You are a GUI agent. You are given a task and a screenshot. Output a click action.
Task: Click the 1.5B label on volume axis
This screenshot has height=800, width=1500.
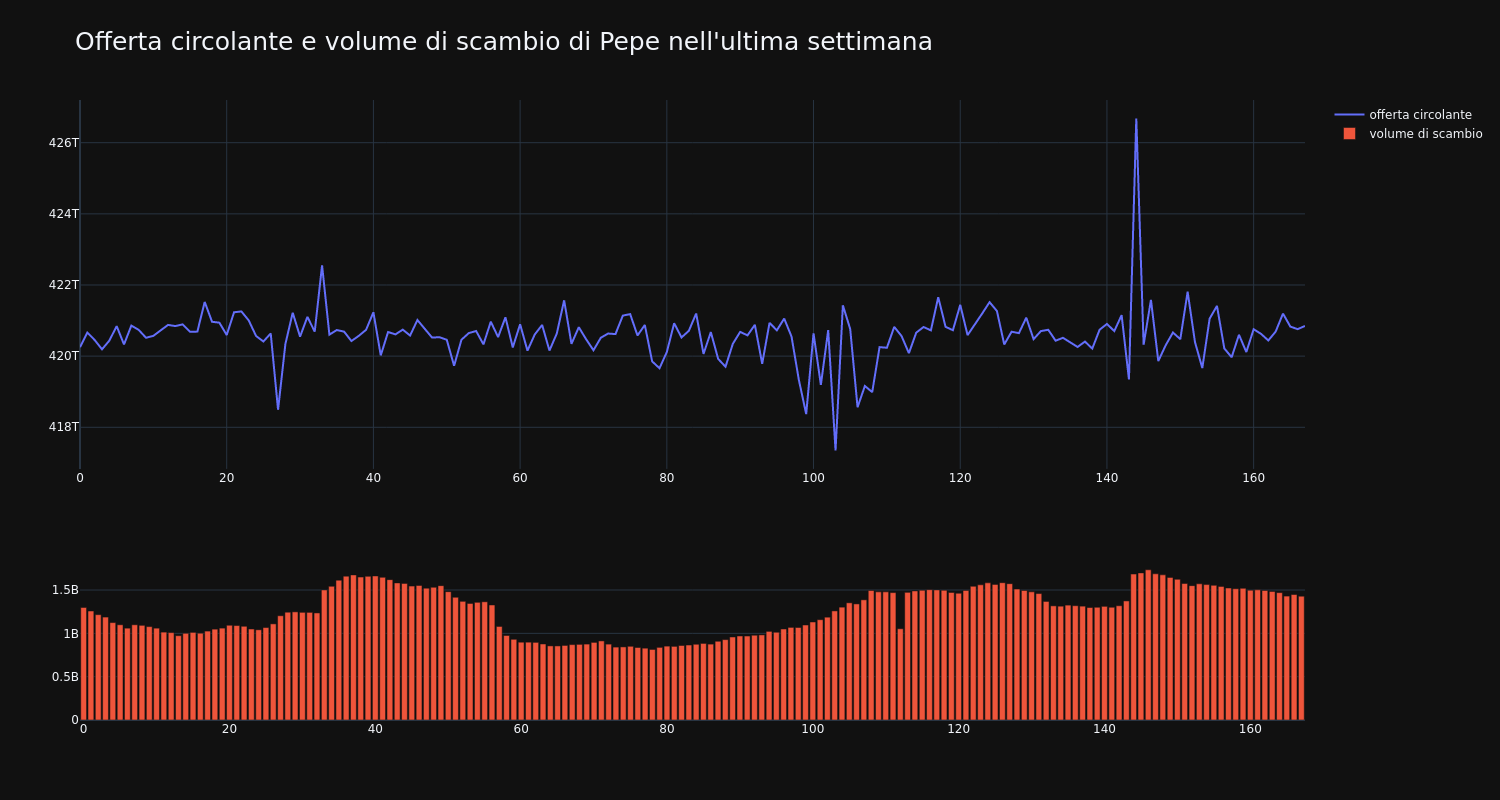click(x=65, y=590)
